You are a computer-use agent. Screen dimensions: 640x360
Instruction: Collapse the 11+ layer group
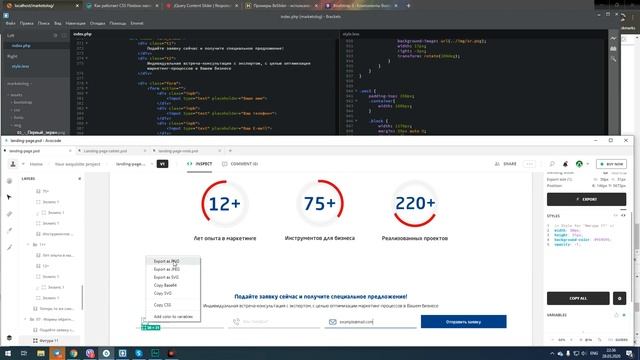(x=28, y=244)
